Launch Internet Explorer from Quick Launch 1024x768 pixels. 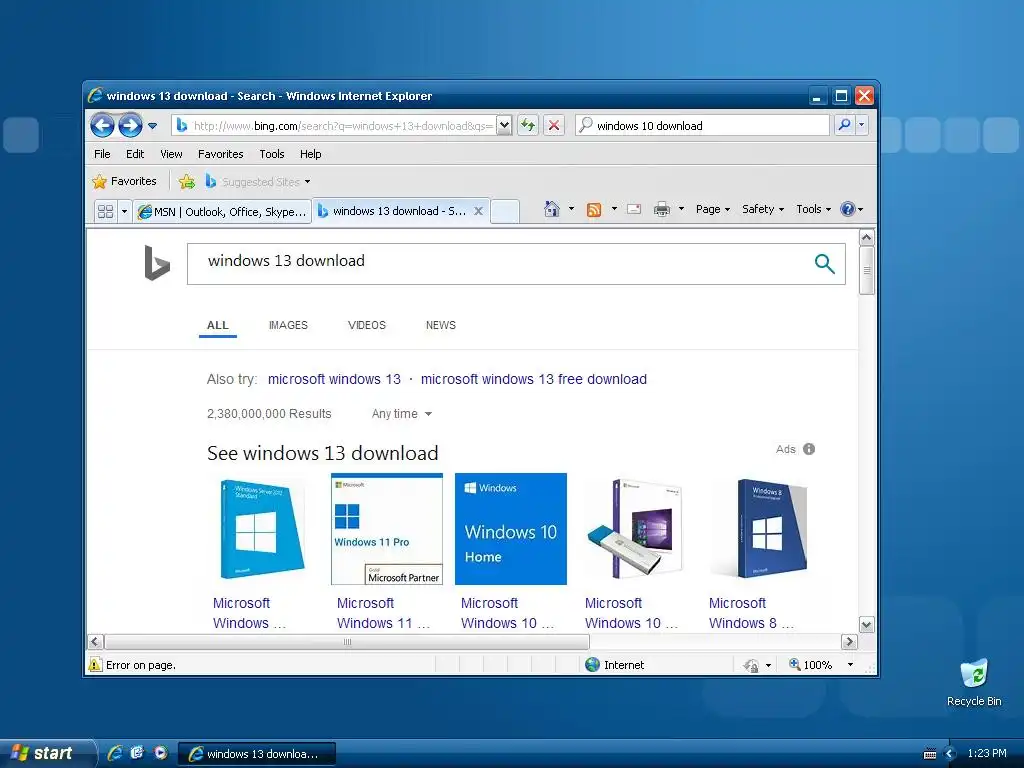(115, 753)
